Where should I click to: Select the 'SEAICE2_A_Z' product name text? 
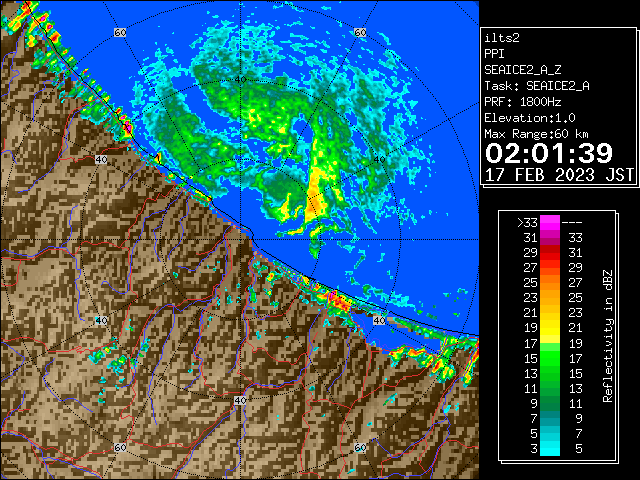[523, 70]
